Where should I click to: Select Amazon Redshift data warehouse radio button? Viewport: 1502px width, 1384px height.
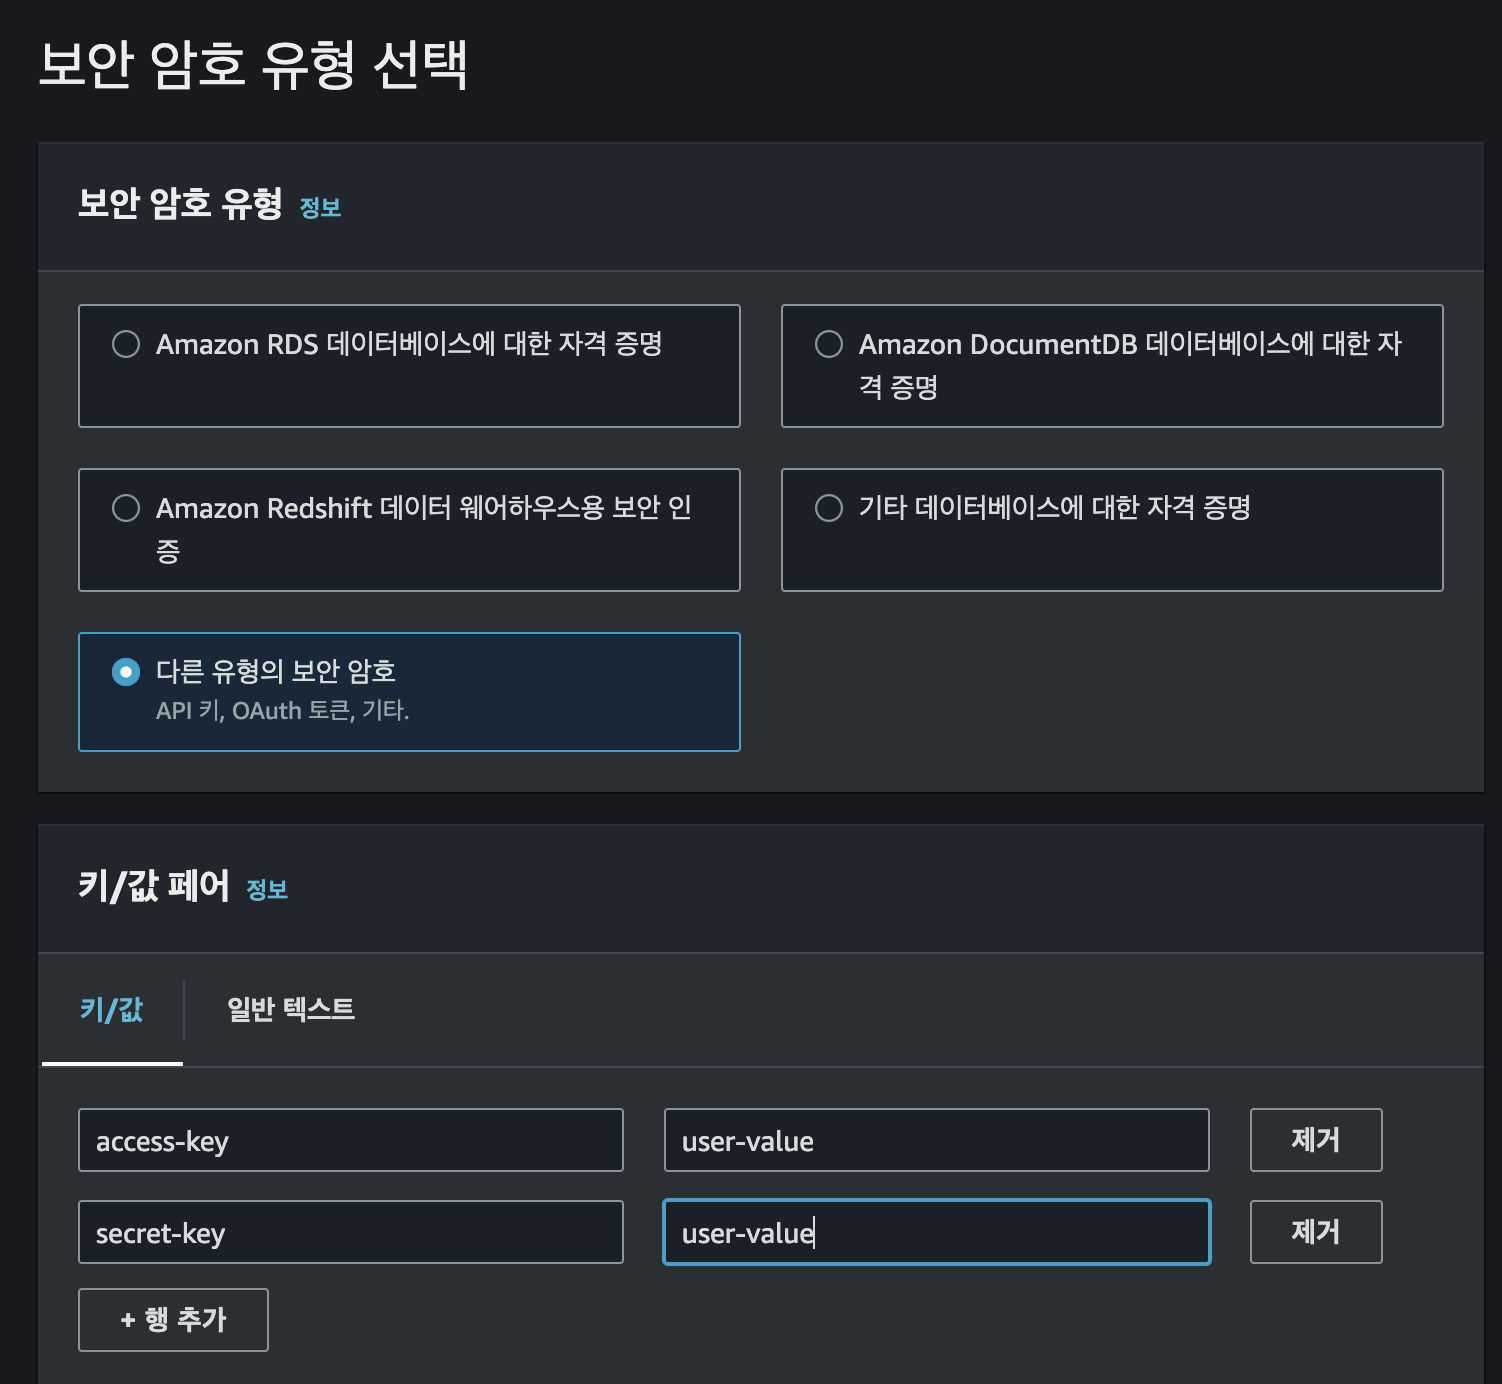tap(126, 508)
